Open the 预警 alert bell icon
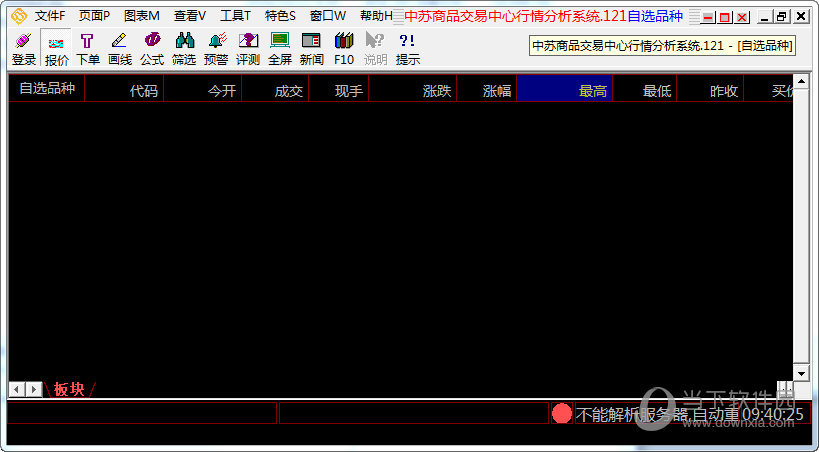Screen dimensions: 819x452 coord(216,49)
